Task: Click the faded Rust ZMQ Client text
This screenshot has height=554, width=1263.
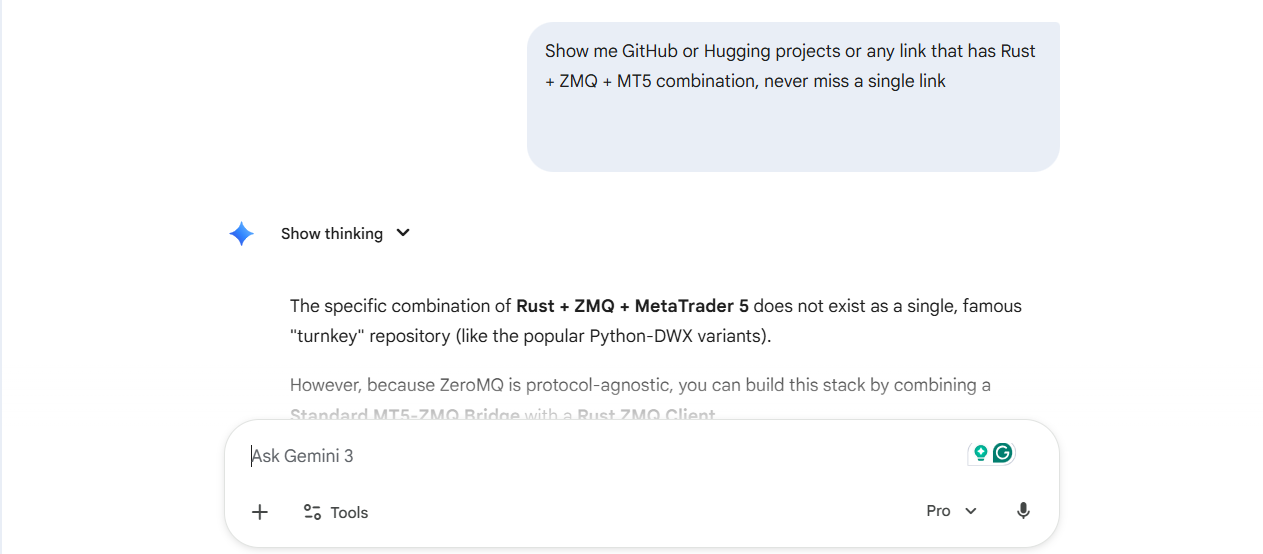Action: [646, 414]
